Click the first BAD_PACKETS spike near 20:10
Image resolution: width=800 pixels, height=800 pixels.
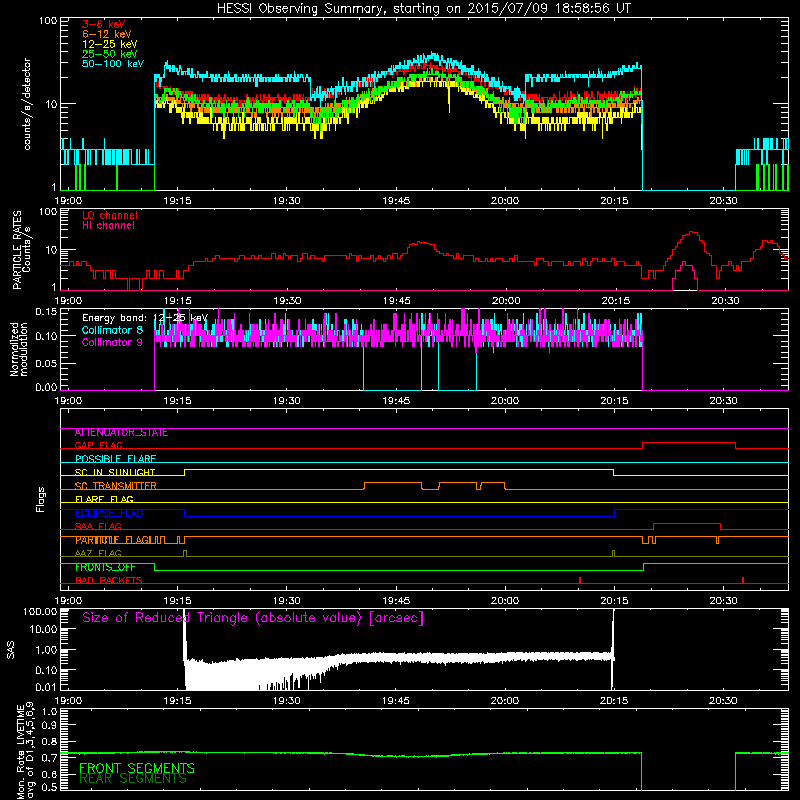pos(580,580)
